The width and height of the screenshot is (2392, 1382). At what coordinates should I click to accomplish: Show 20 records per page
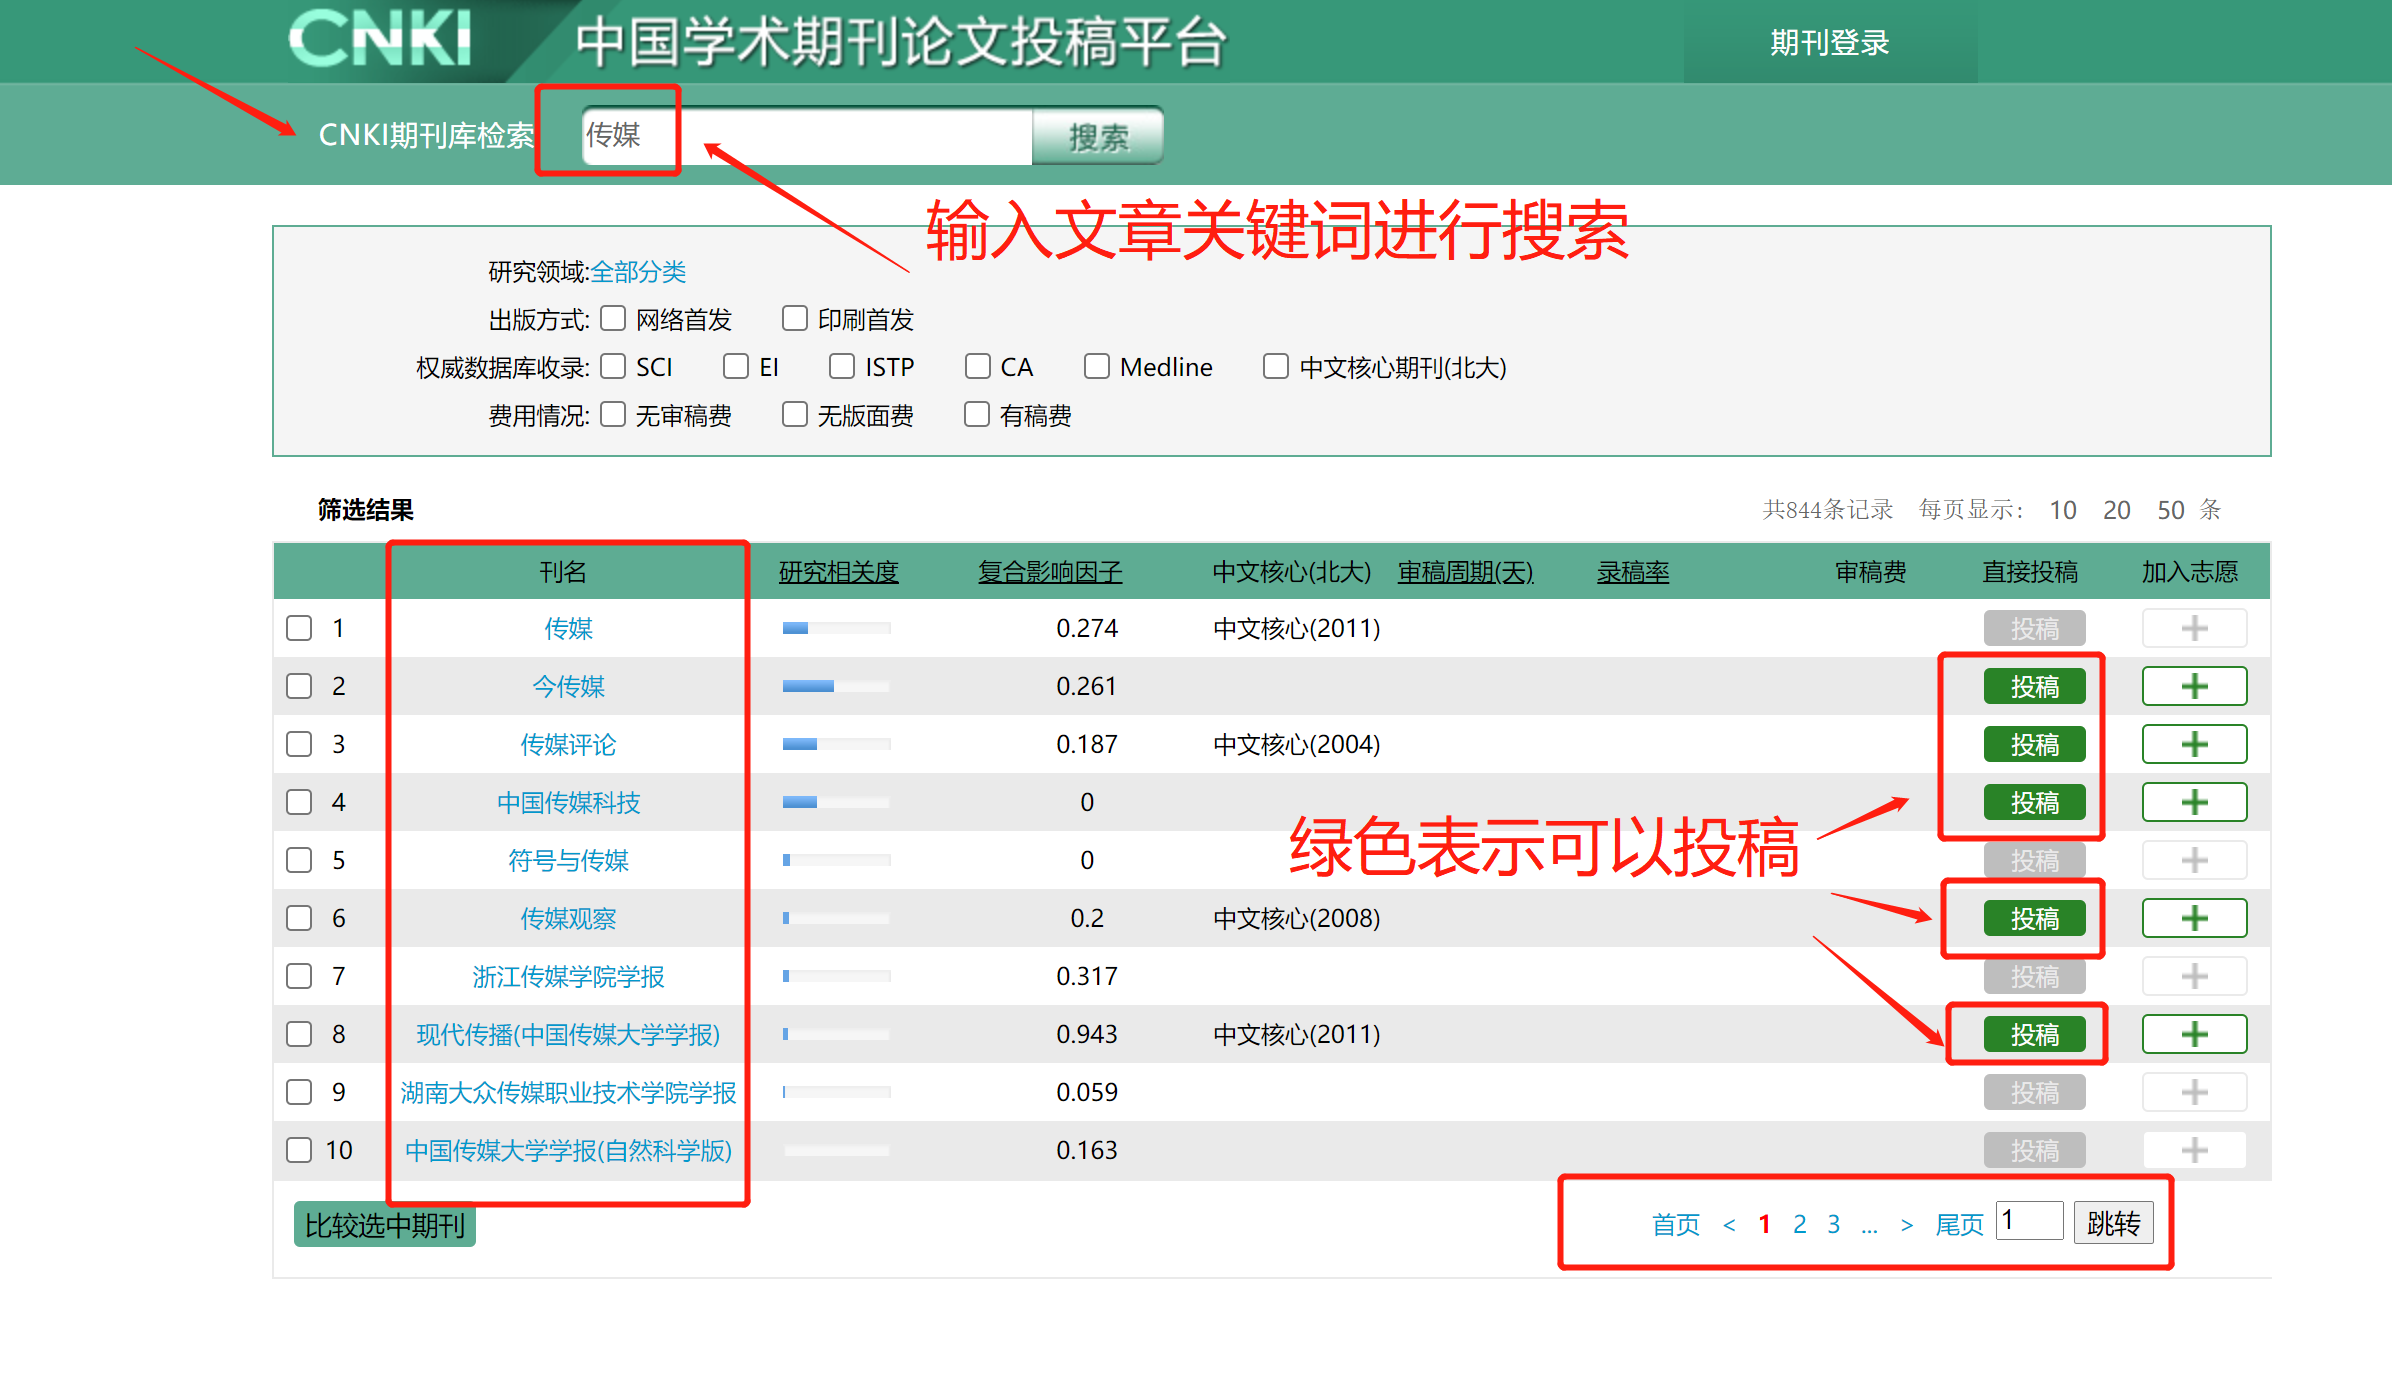point(2117,510)
